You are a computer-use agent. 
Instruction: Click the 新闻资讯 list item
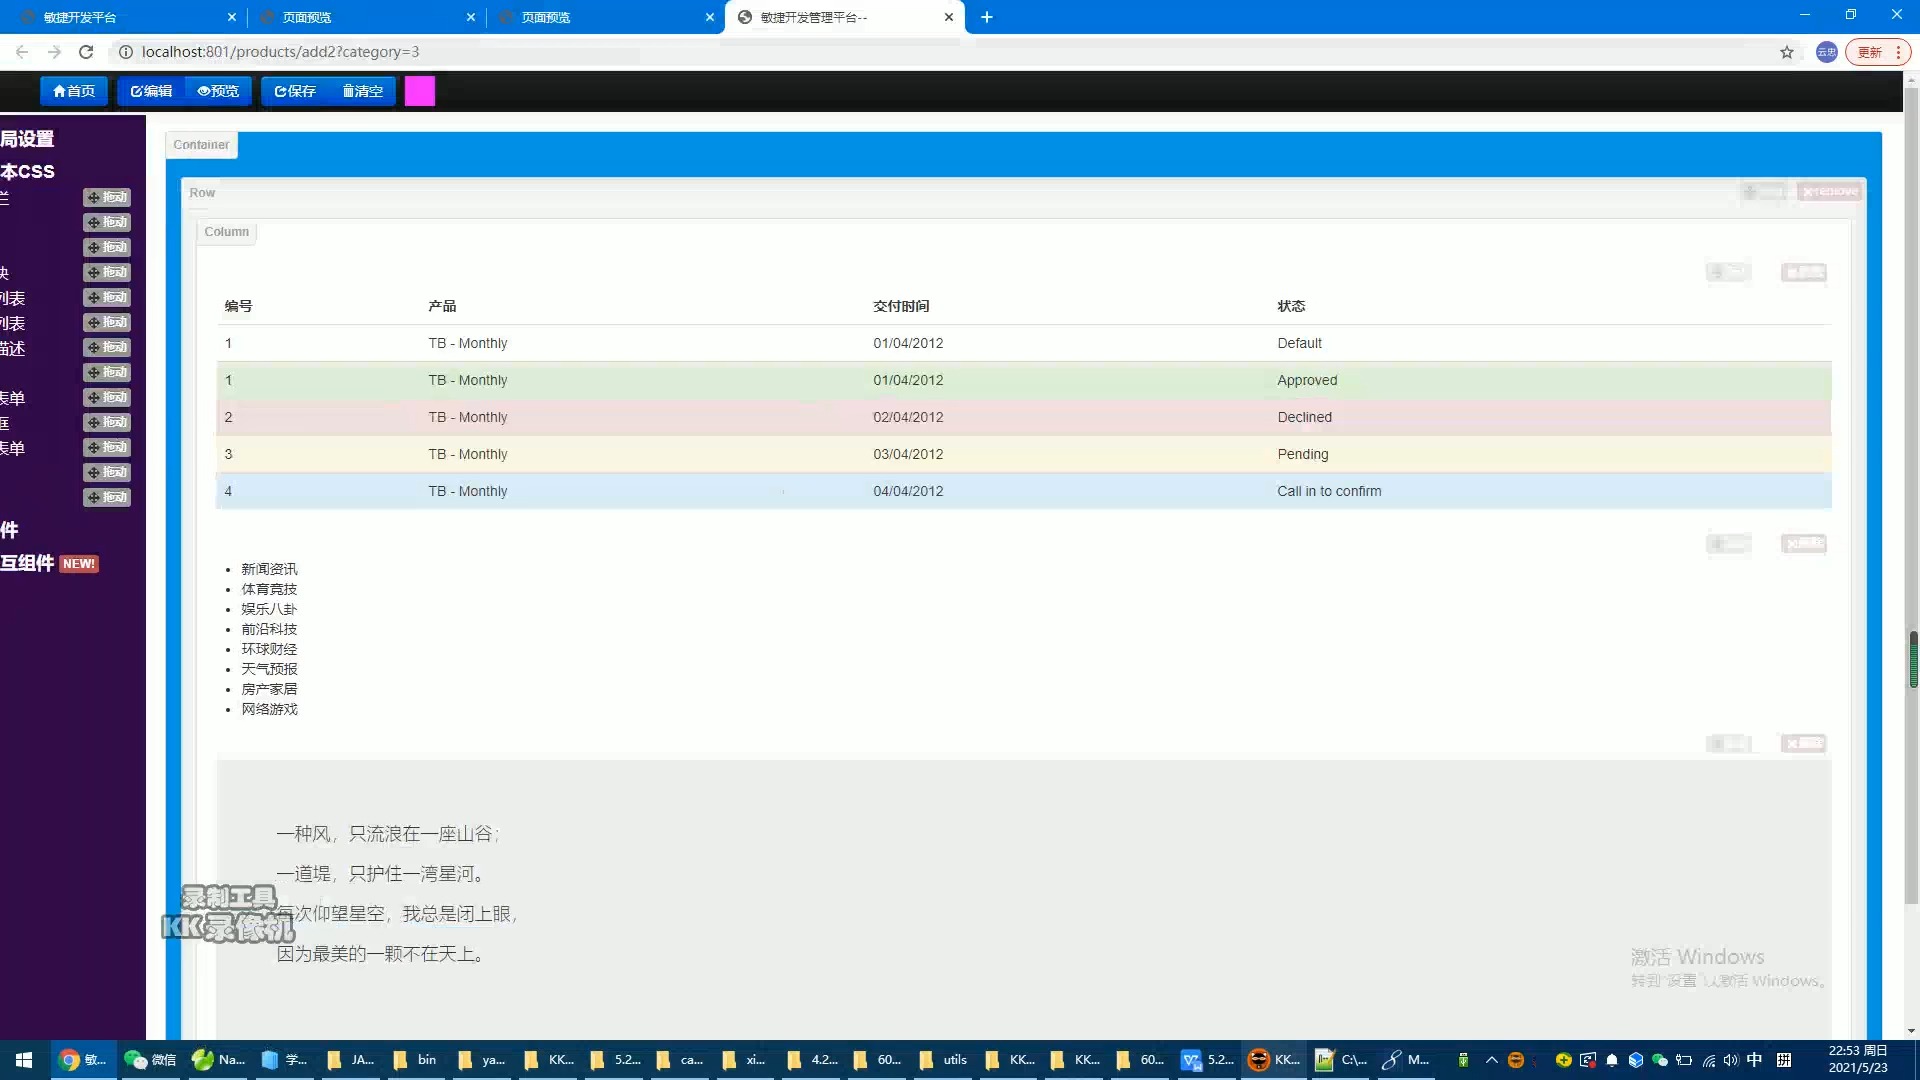[x=269, y=569]
